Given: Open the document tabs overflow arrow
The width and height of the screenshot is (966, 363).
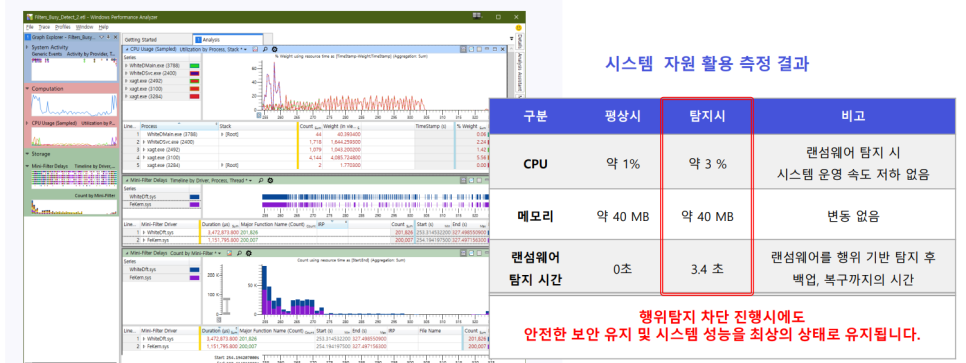Looking at the screenshot, I should pyautogui.click(x=511, y=39).
